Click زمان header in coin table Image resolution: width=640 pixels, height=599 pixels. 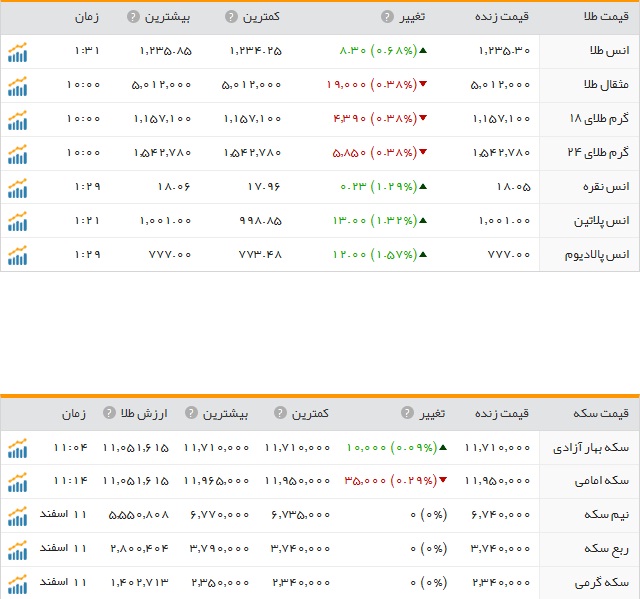click(74, 413)
